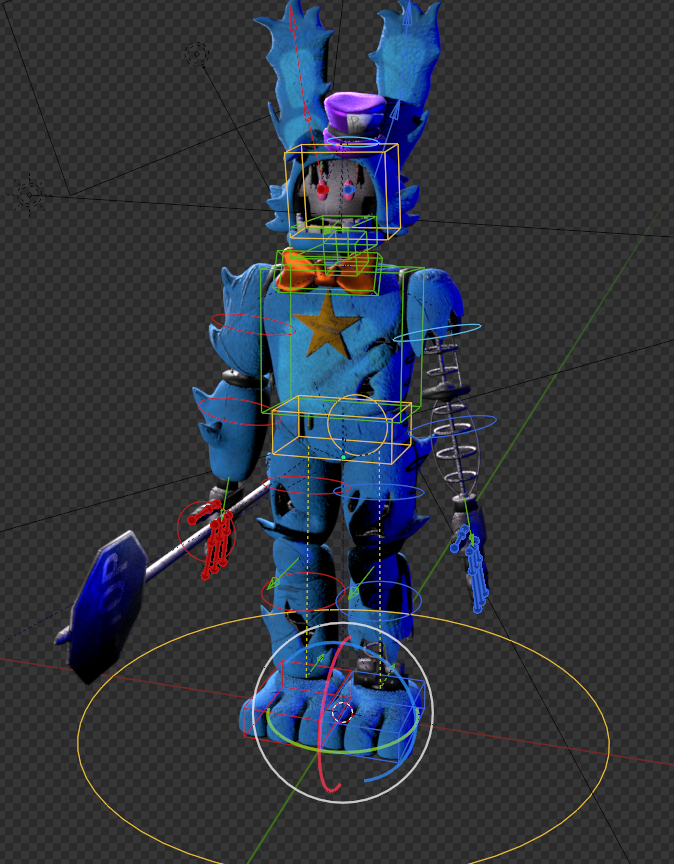Select the orange bow tie
The height and width of the screenshot is (864, 674).
coord(325,271)
